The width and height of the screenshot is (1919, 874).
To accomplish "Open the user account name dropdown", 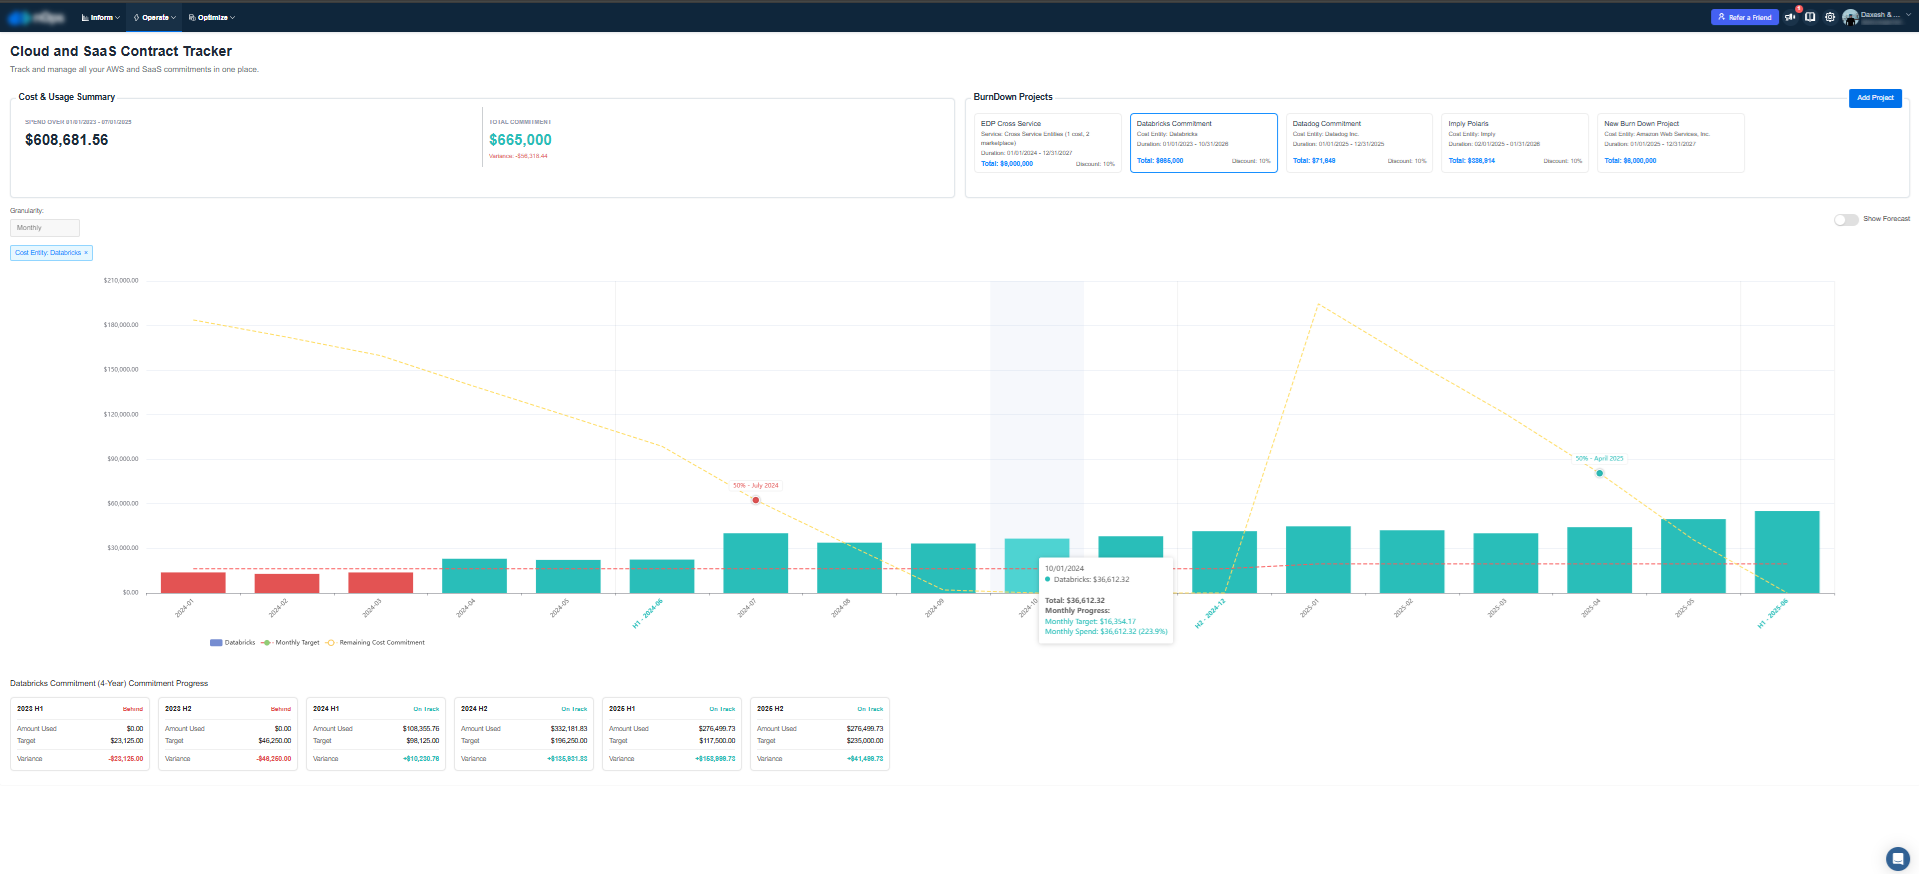I will (1884, 17).
